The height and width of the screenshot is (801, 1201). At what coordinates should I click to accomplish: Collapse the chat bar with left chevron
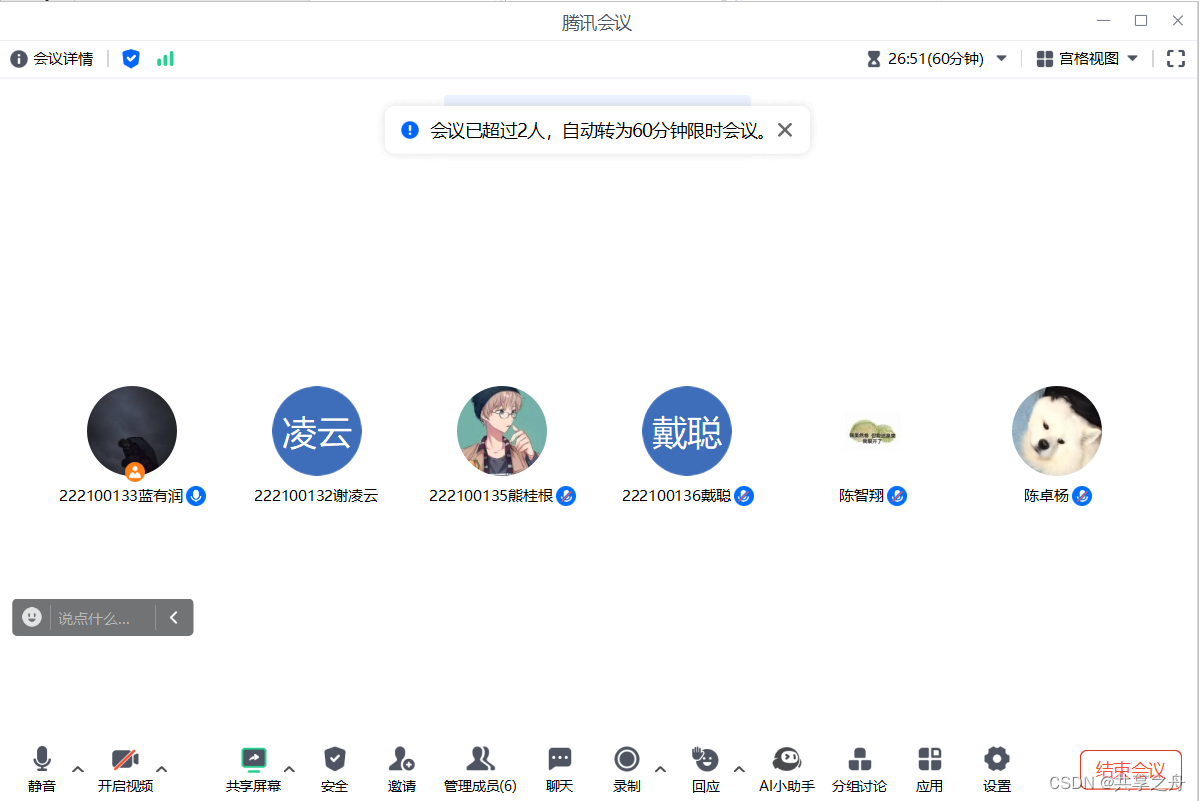(174, 617)
